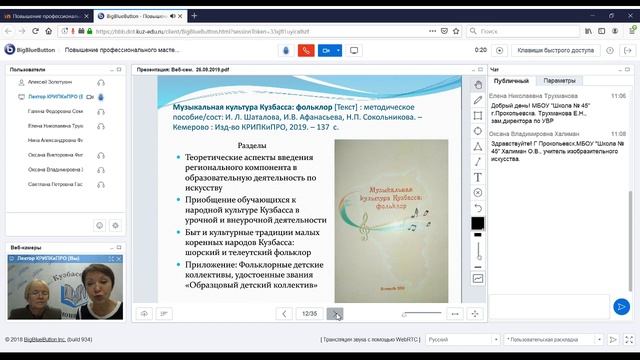Undo the last whiteboard annotation
The width and height of the screenshot is (640, 360).
478,208
